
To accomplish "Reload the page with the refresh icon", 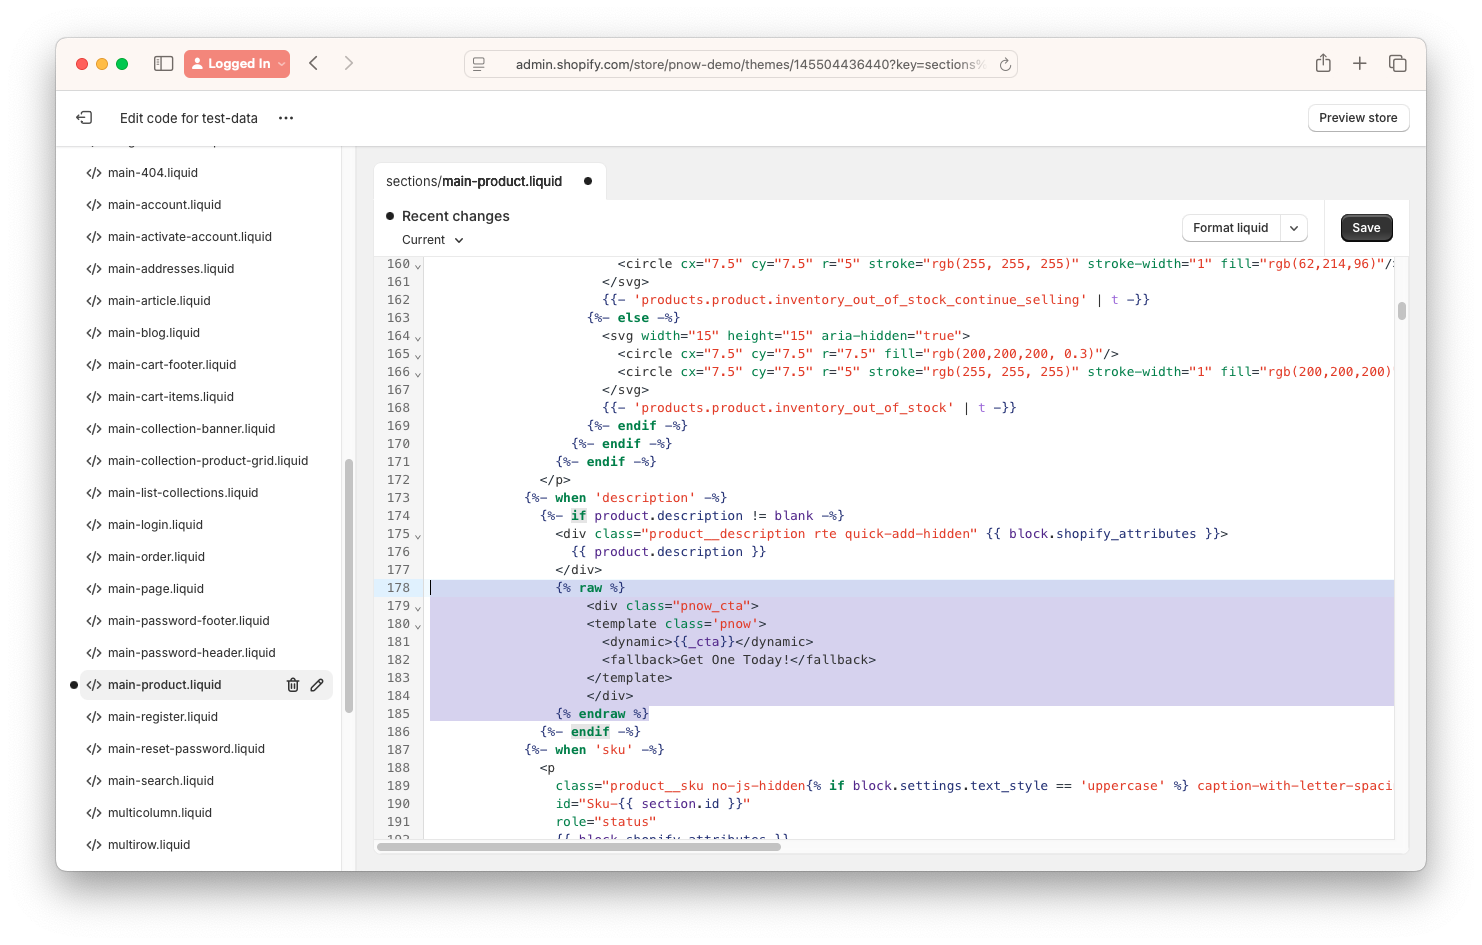I will (1005, 64).
